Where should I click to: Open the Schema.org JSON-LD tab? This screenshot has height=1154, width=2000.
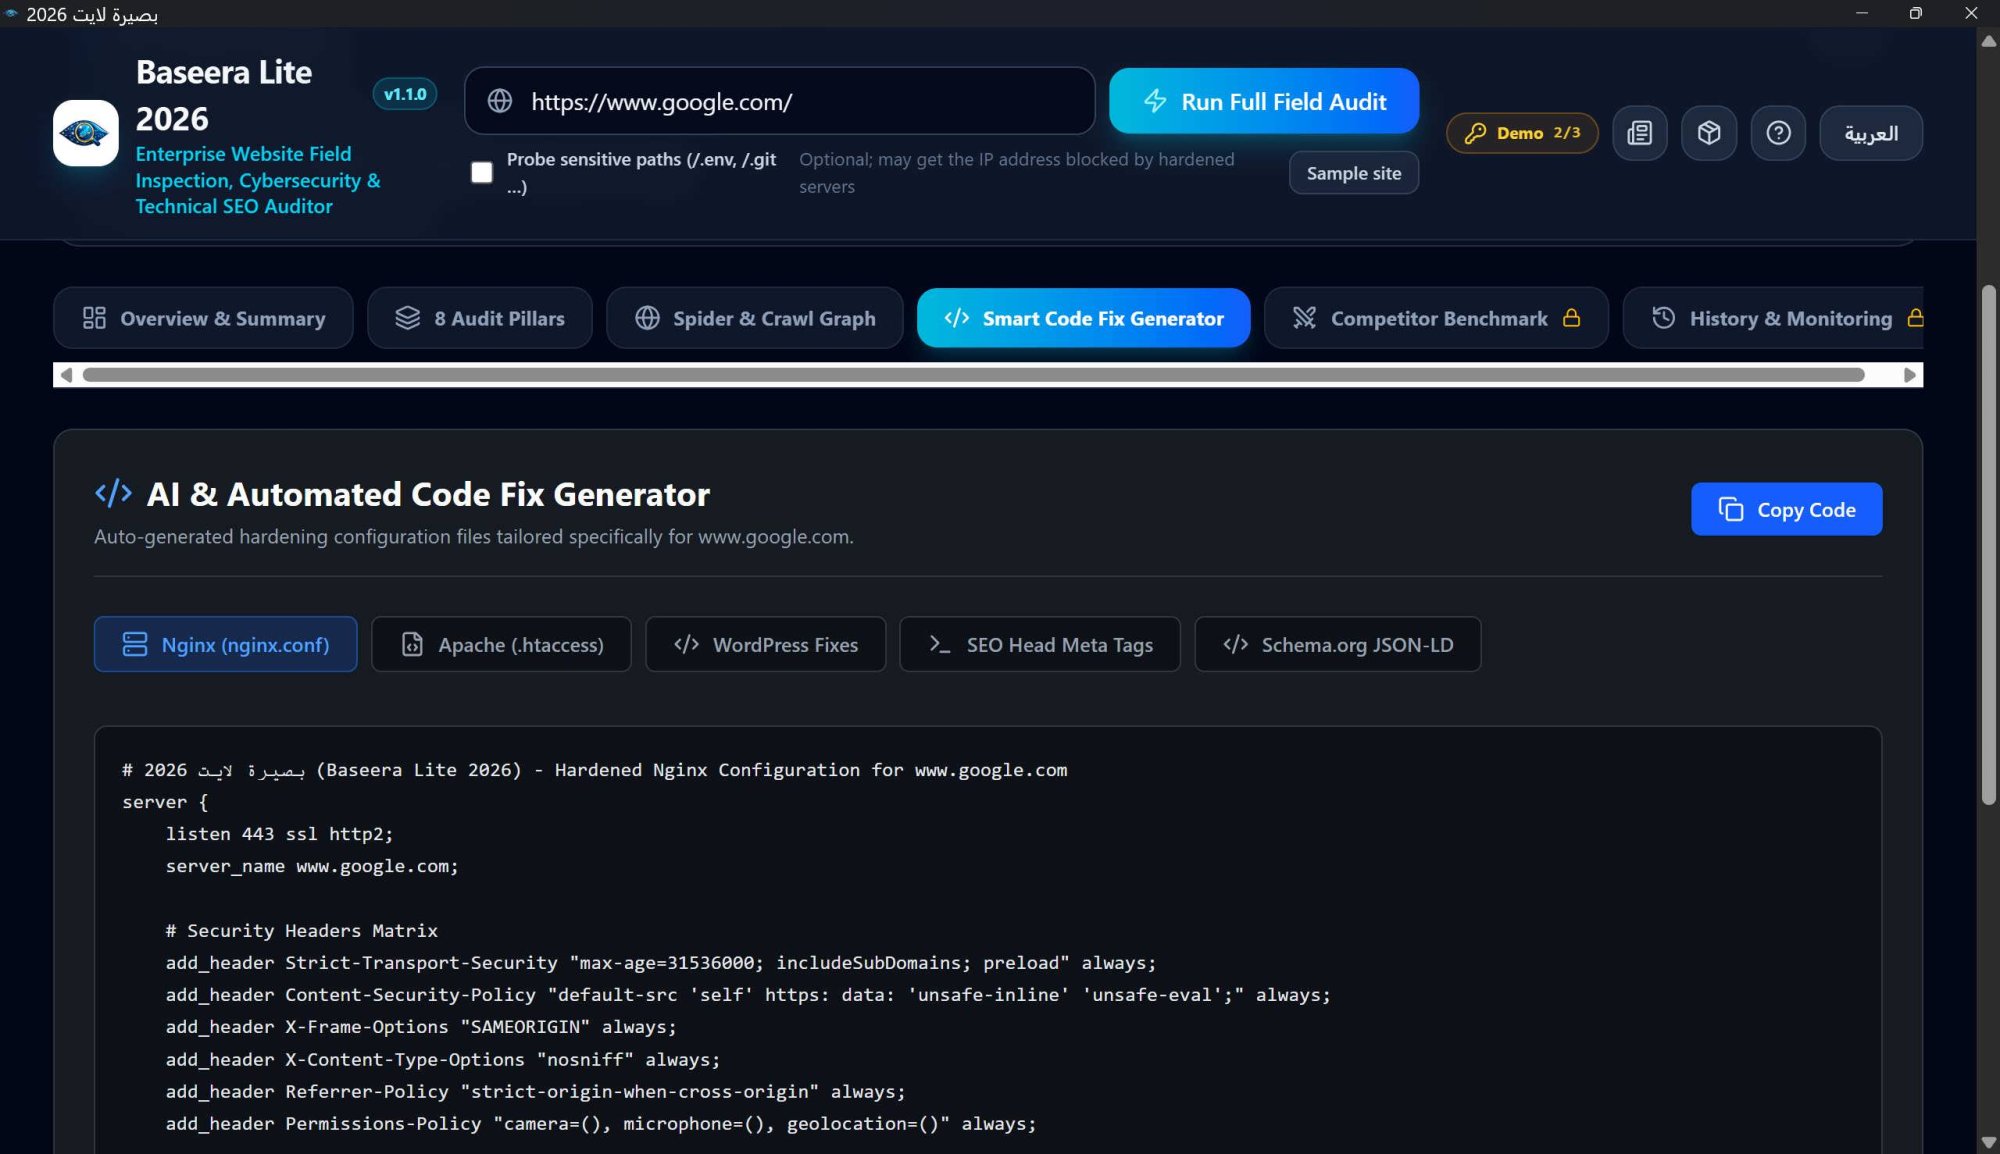click(1337, 645)
